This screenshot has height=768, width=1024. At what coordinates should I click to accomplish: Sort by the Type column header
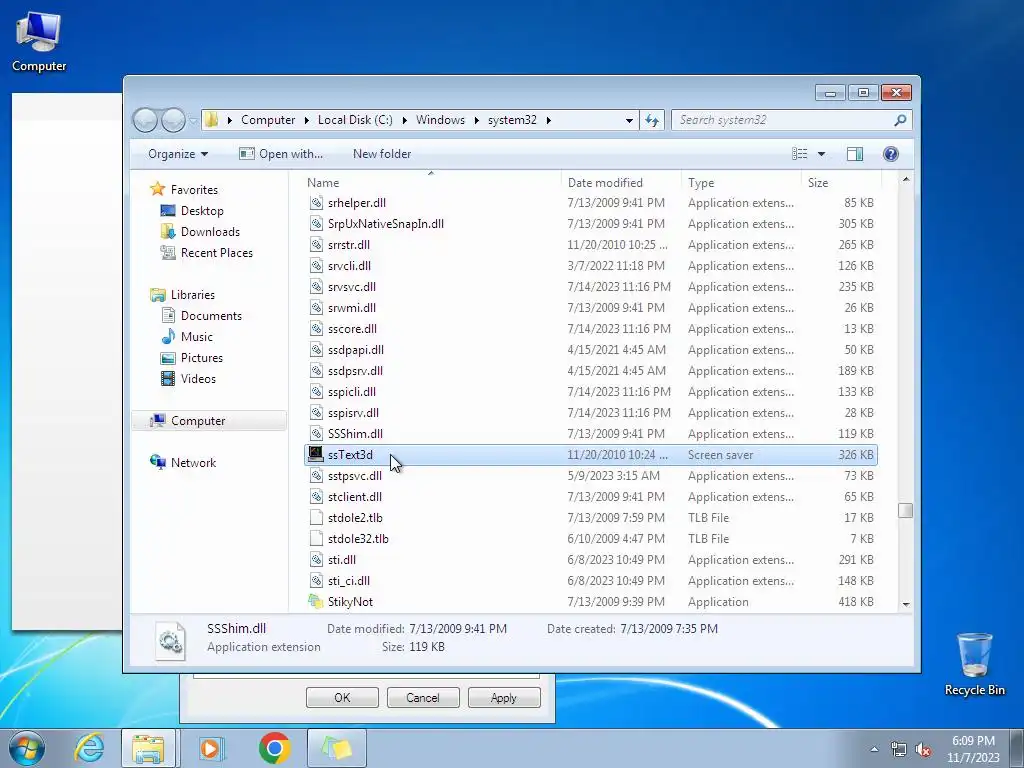[741, 183]
